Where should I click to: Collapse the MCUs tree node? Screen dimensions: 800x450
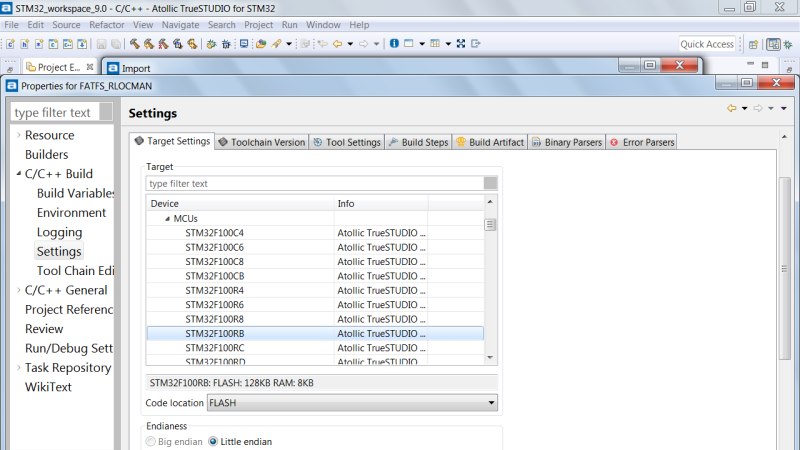coord(167,218)
